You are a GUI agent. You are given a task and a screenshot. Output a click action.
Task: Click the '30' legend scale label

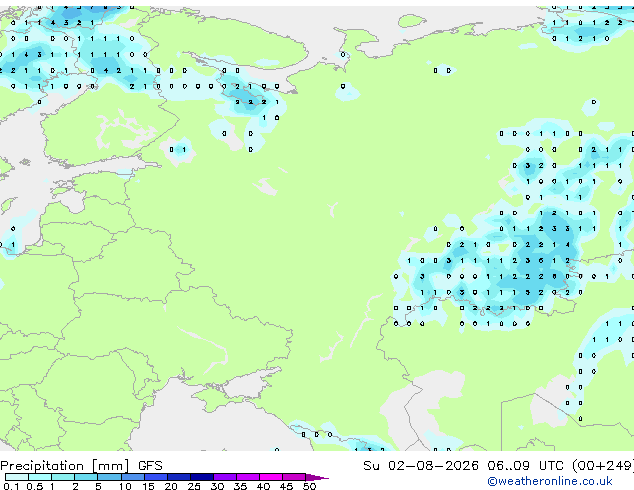pyautogui.click(x=217, y=486)
